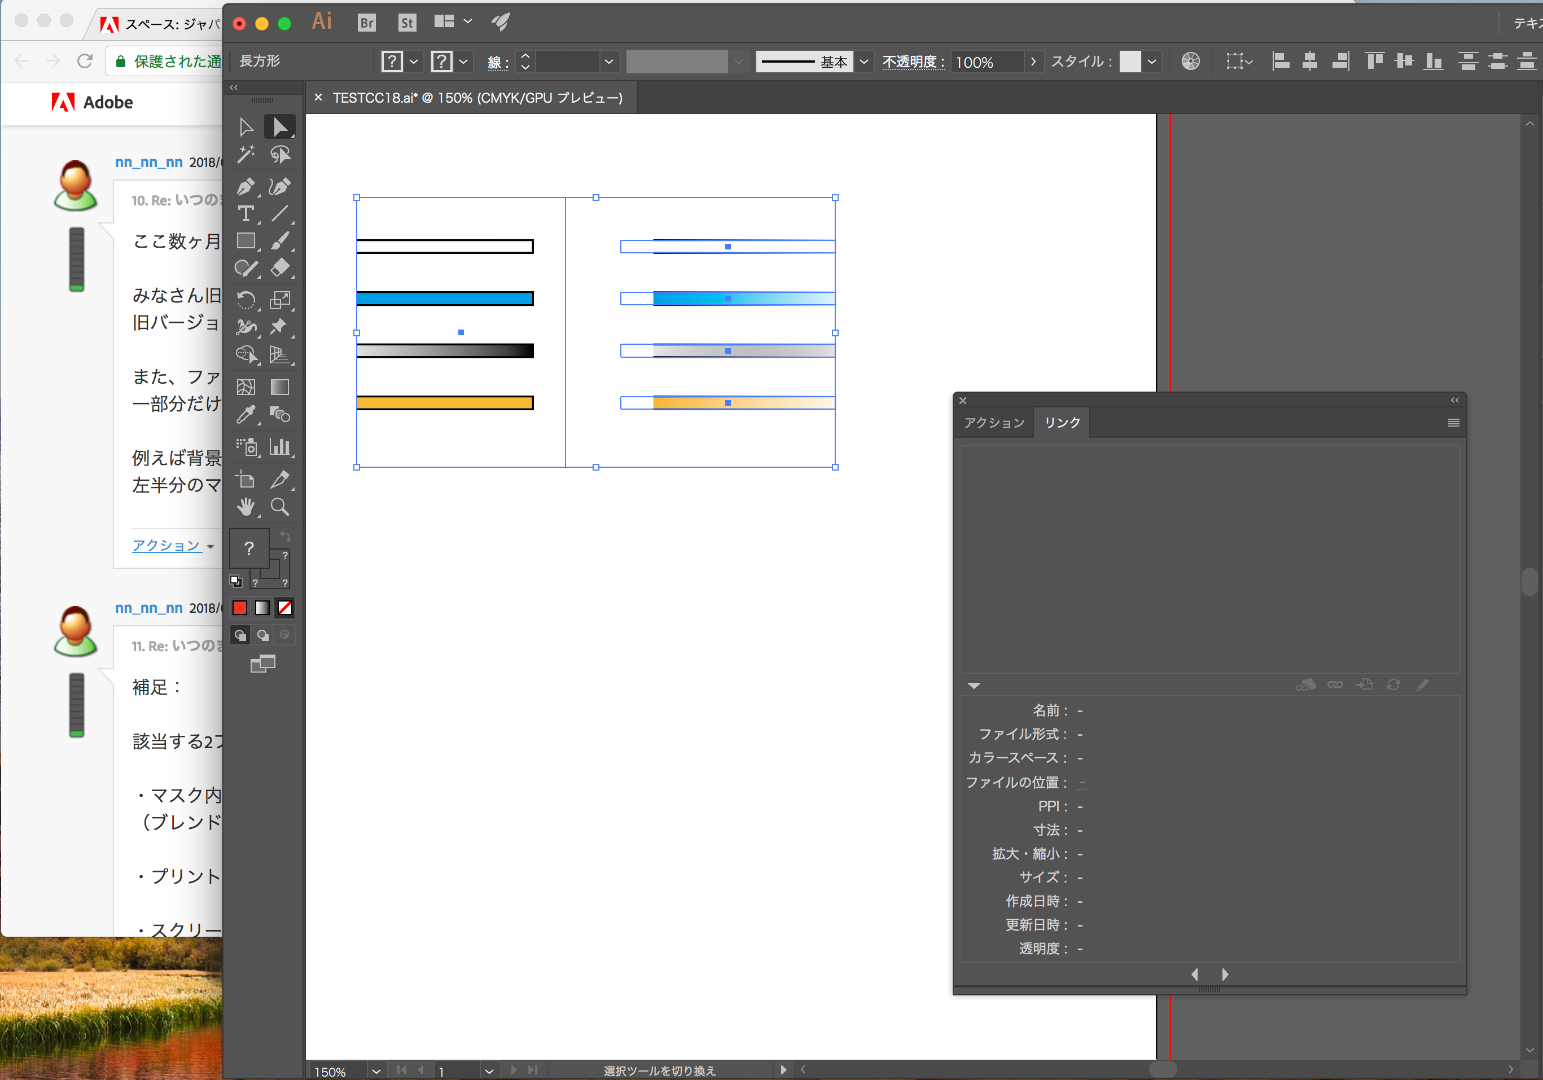Select the Slice tool
Image resolution: width=1543 pixels, height=1080 pixels.
pos(280,480)
